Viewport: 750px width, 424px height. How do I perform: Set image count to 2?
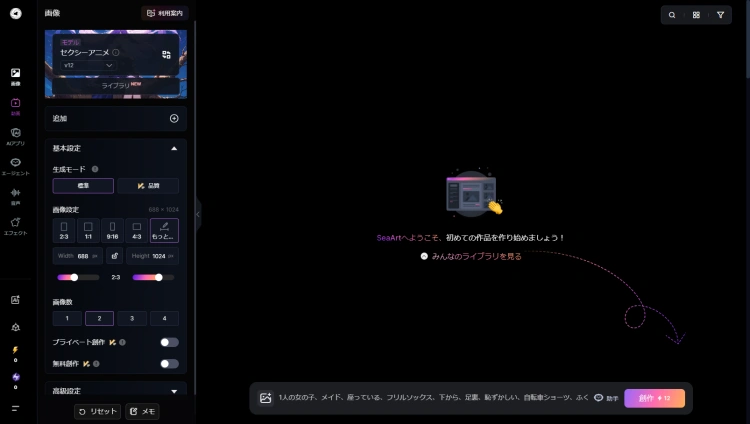(x=99, y=318)
